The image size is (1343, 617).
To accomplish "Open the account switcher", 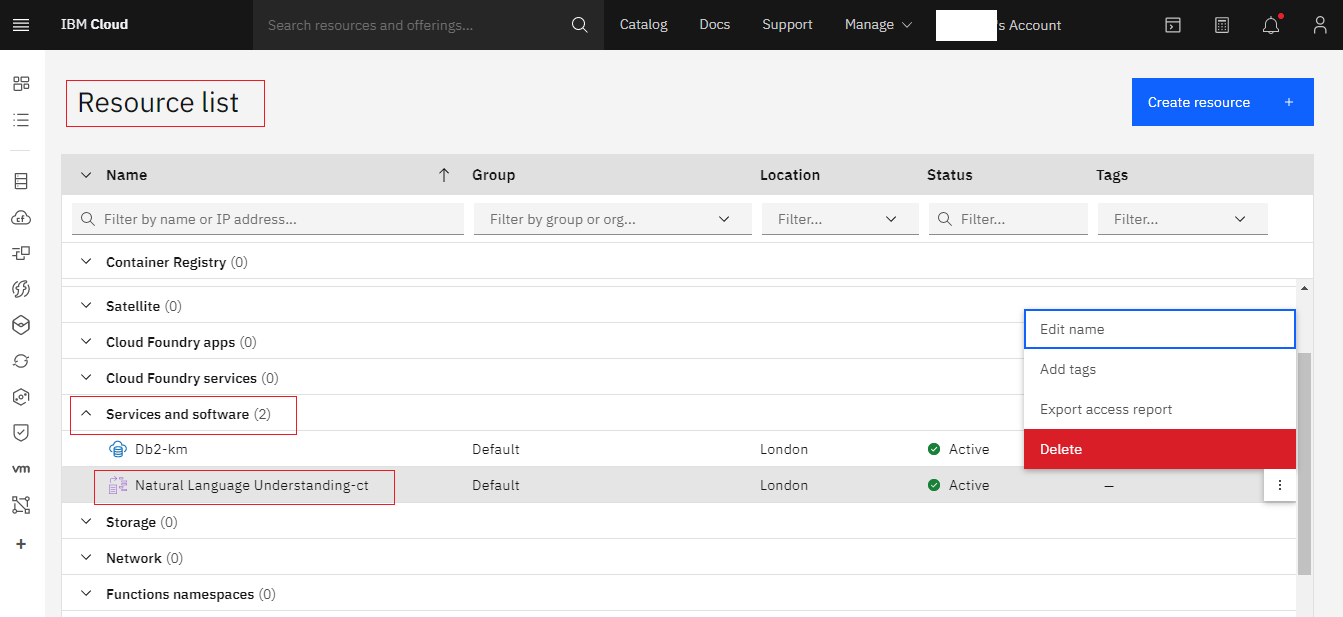I will click(x=999, y=25).
